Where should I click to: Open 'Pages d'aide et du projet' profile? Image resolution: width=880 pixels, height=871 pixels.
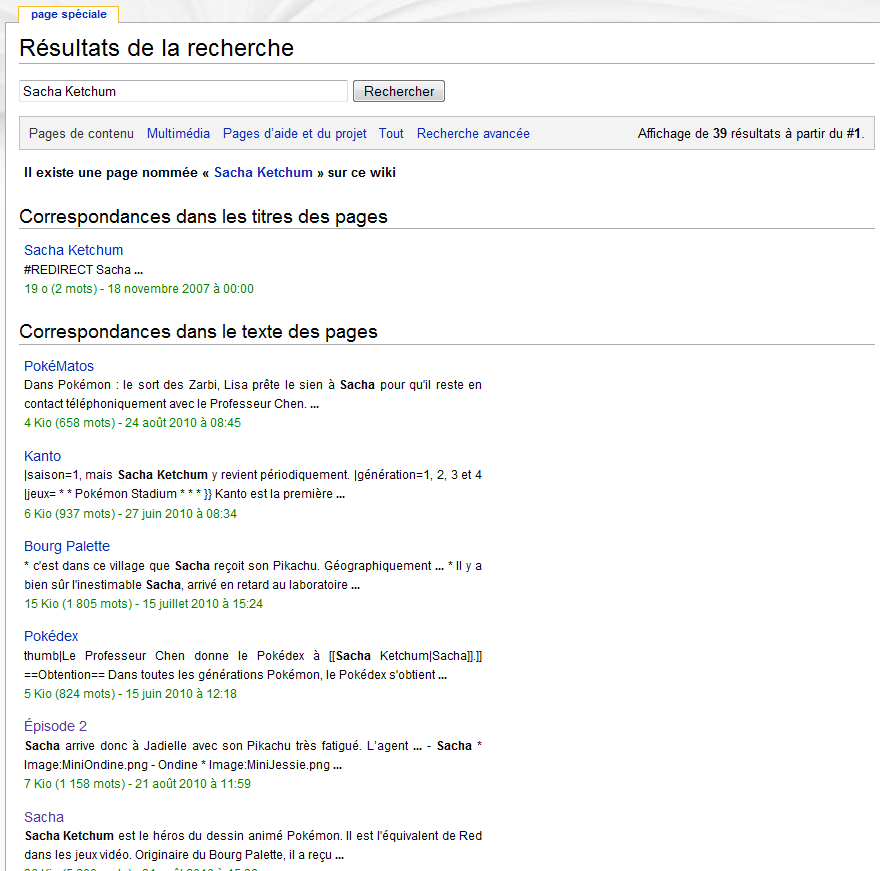pyautogui.click(x=295, y=134)
